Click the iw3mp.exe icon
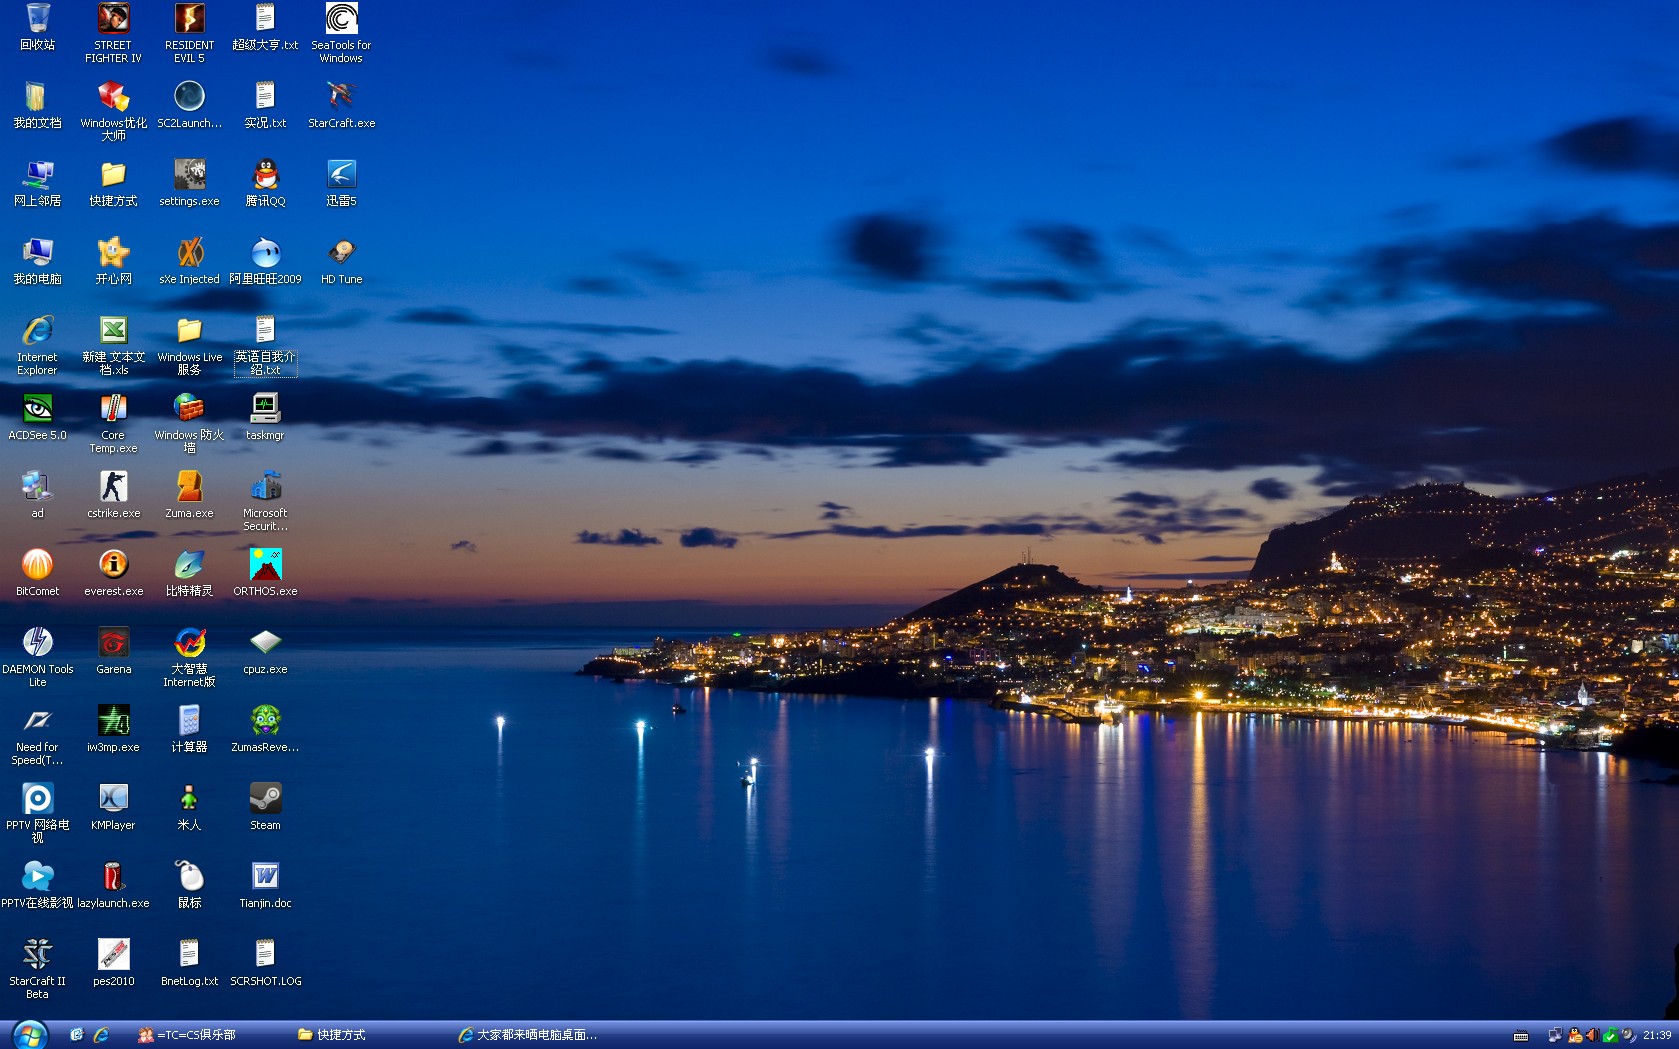1679x1049 pixels. [113, 729]
